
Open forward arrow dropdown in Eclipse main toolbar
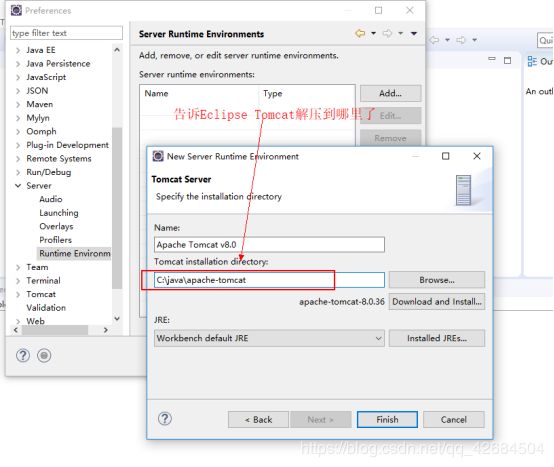click(x=475, y=40)
